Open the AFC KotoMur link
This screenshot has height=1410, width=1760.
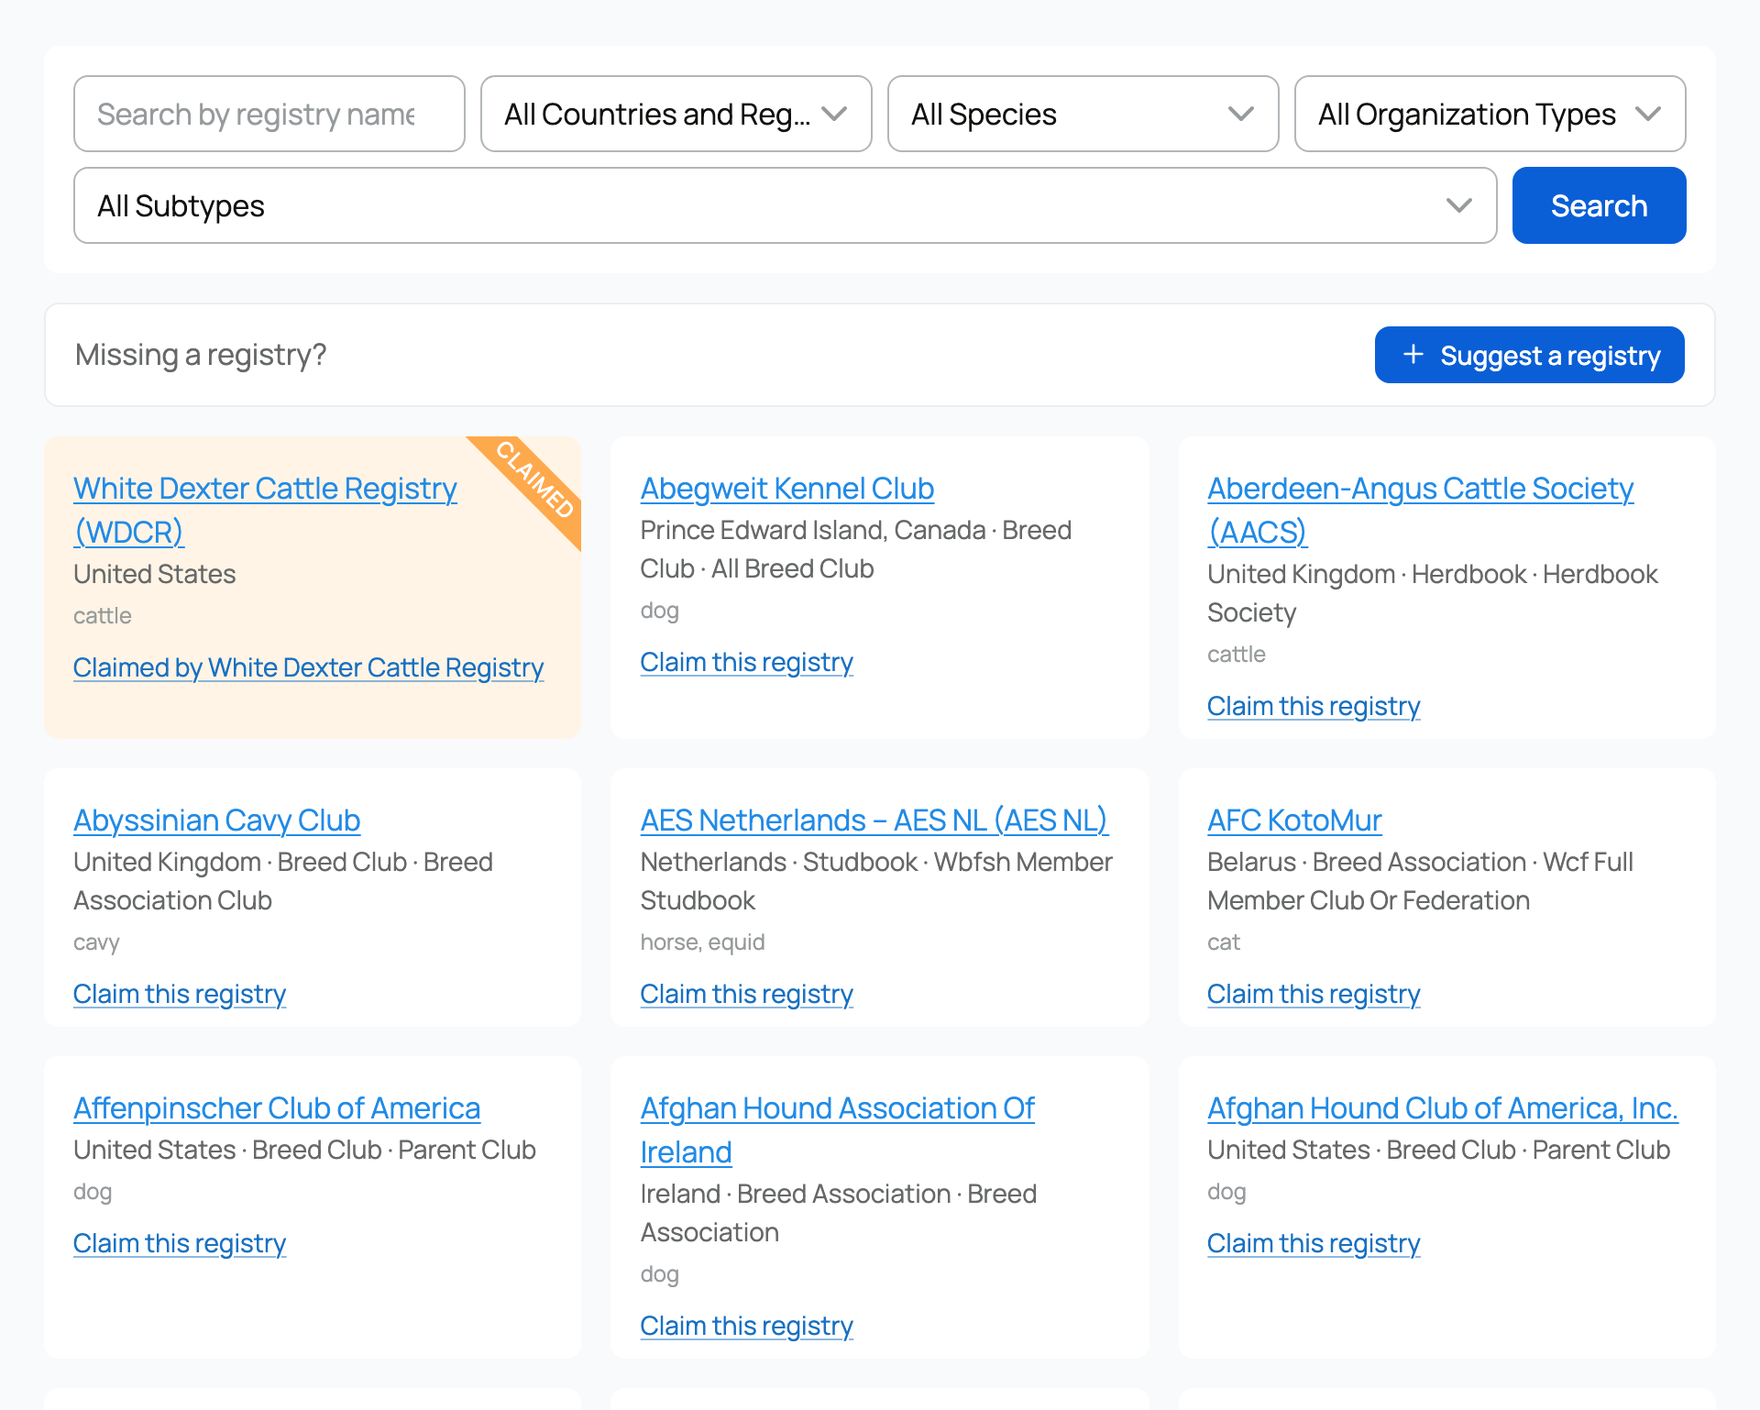pyautogui.click(x=1294, y=820)
